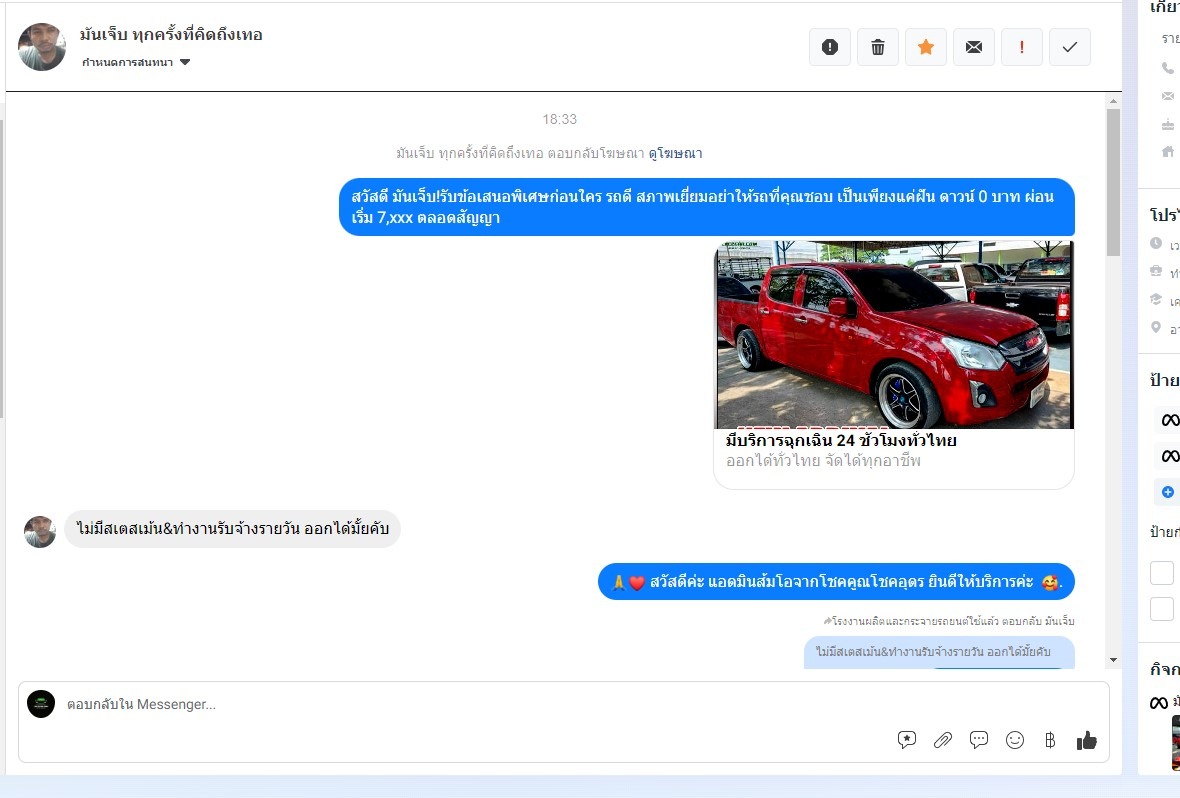Click Meta logo in the activity section

point(1159,702)
